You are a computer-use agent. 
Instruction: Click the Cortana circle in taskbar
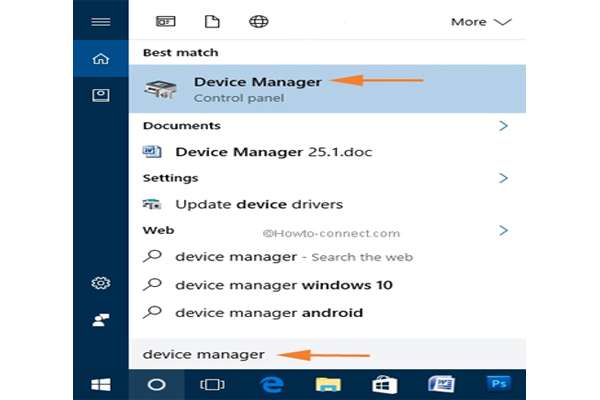[157, 384]
